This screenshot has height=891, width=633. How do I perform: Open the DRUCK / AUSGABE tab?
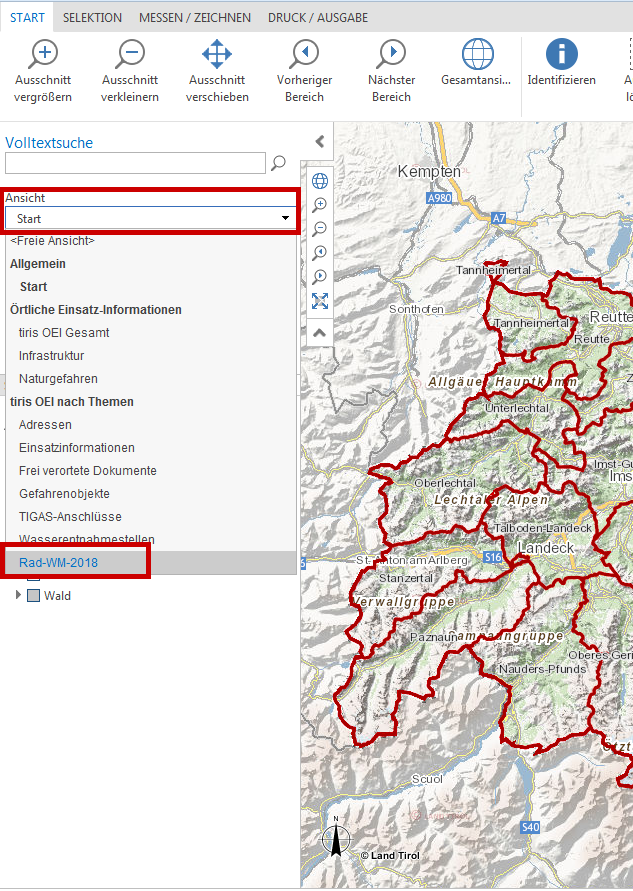coord(317,18)
